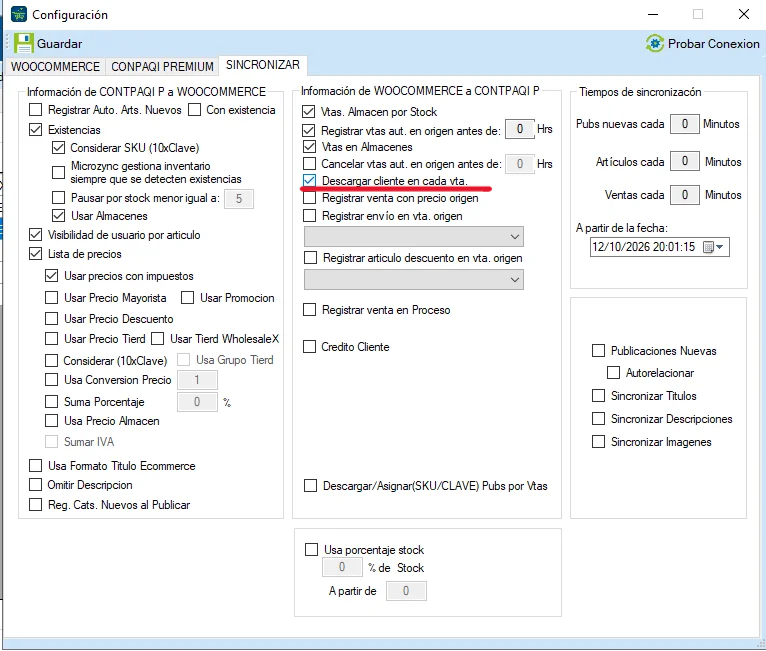Check Sincronizar Imagenes option
Image resolution: width=766 pixels, height=651 pixels.
pyautogui.click(x=598, y=441)
